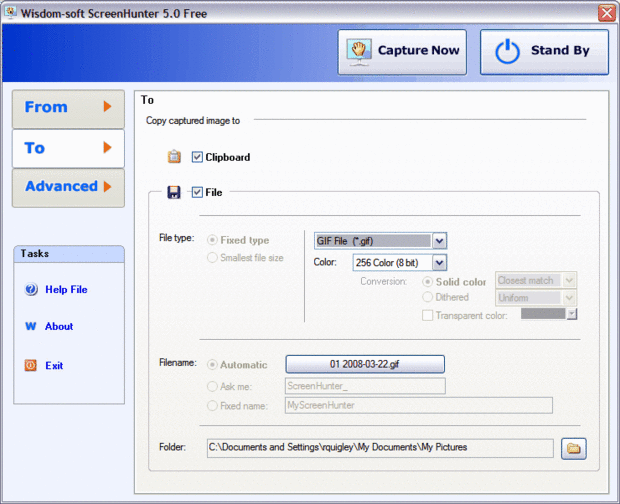Browse for folder using the folder icon button
Viewport: 620px width, 504px height.
tap(573, 449)
